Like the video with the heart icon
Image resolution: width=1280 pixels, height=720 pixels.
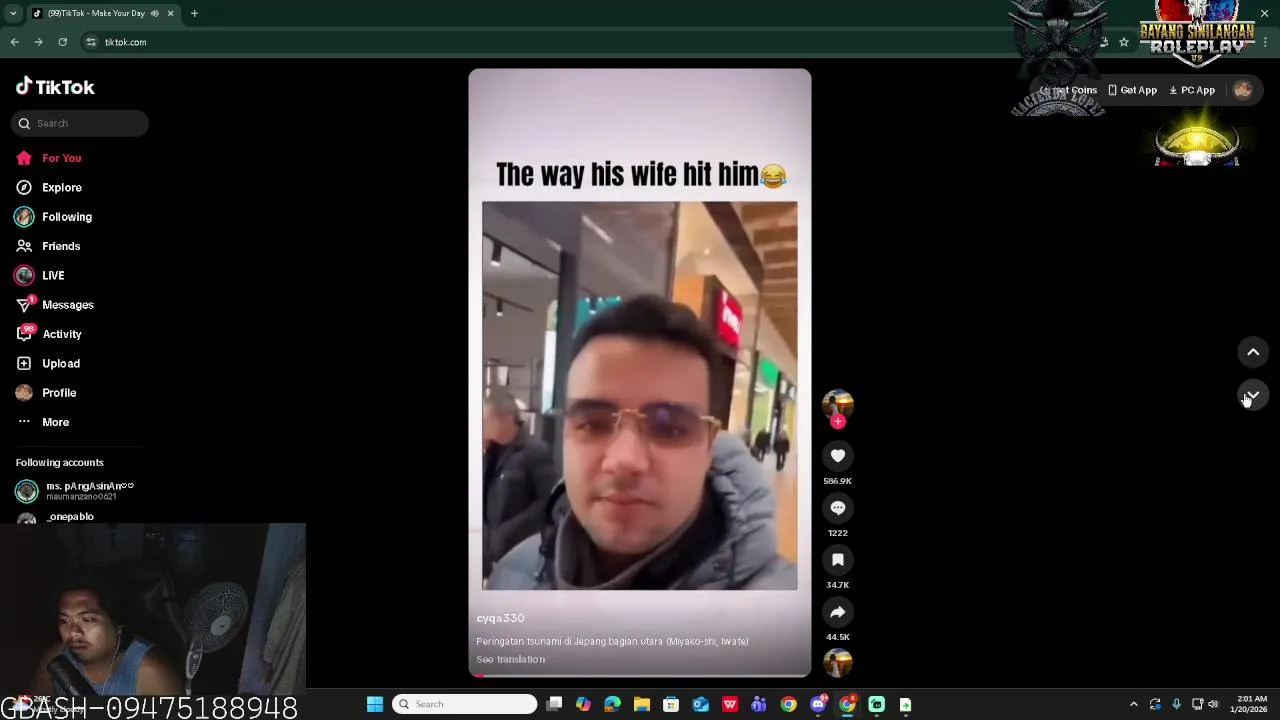coord(838,456)
